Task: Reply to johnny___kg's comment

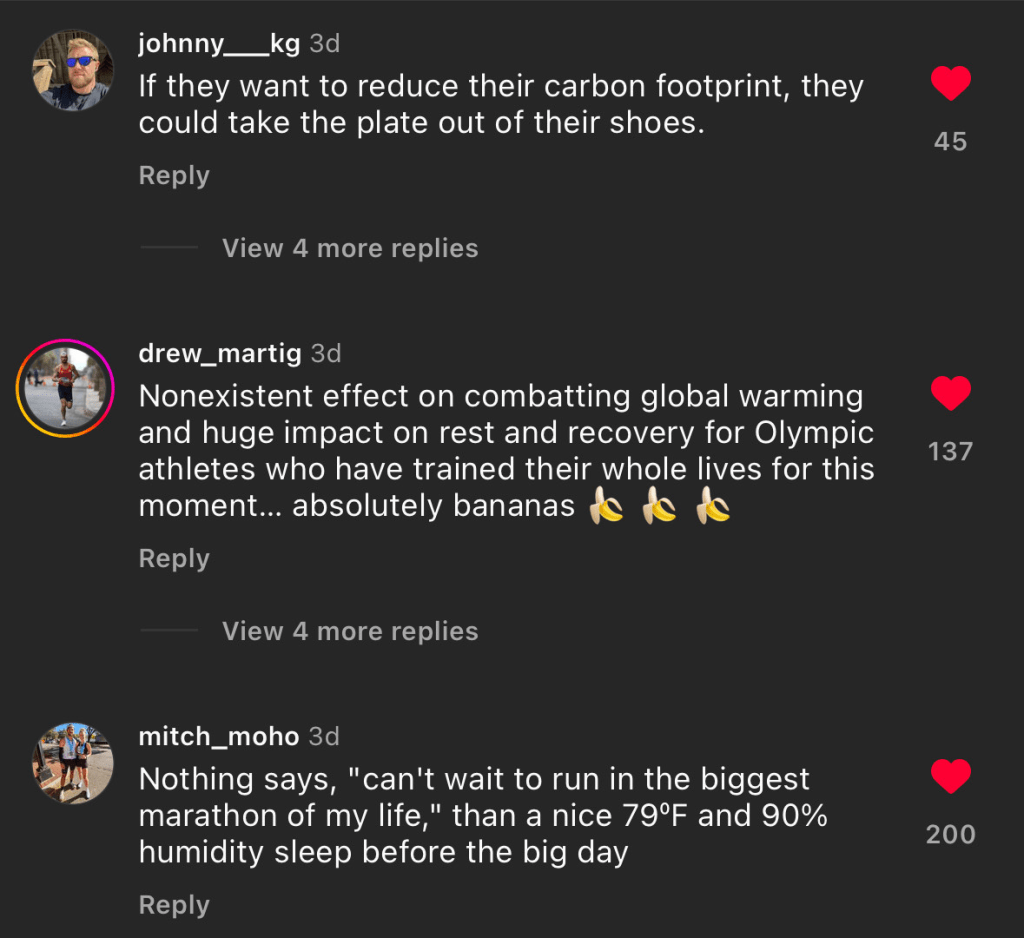Action: click(x=174, y=175)
